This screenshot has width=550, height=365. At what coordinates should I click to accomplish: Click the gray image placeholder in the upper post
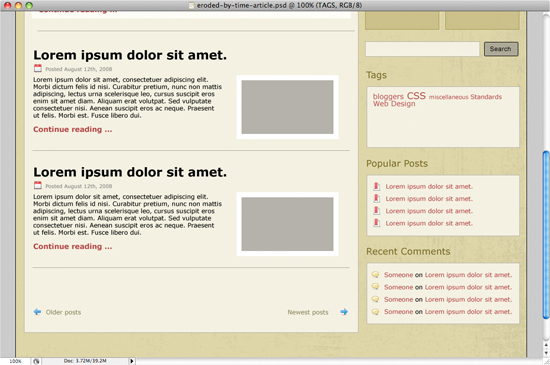(x=287, y=107)
